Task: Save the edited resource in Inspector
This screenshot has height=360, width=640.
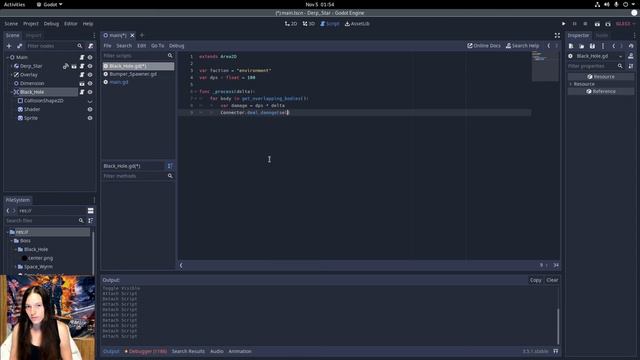Action: point(592,46)
